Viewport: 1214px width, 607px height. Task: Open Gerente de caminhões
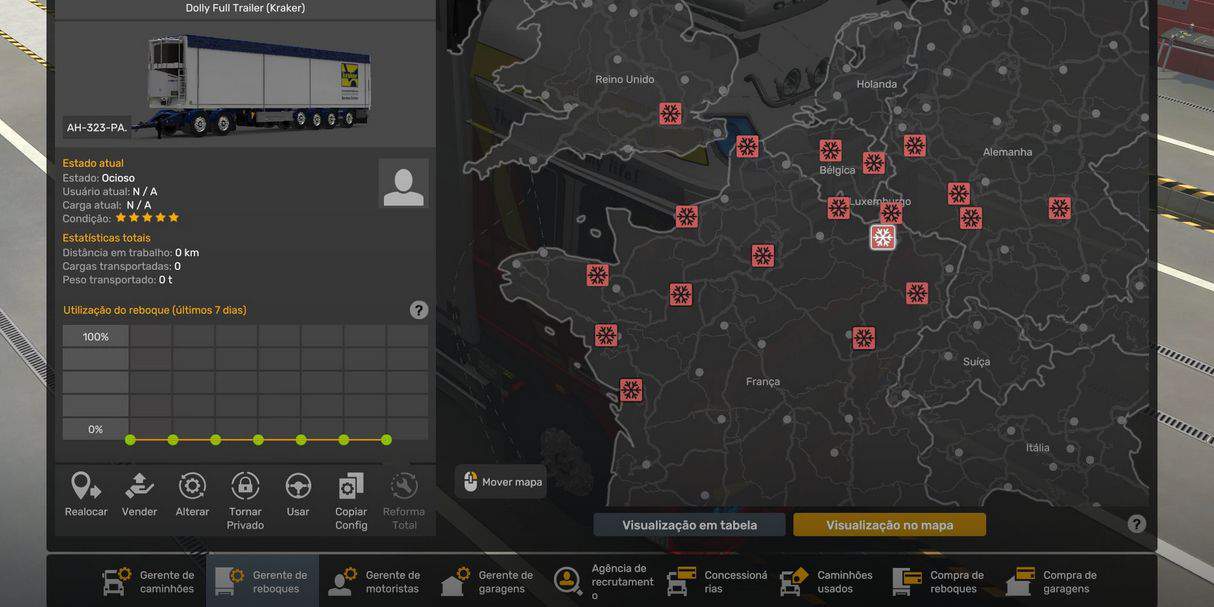150,582
